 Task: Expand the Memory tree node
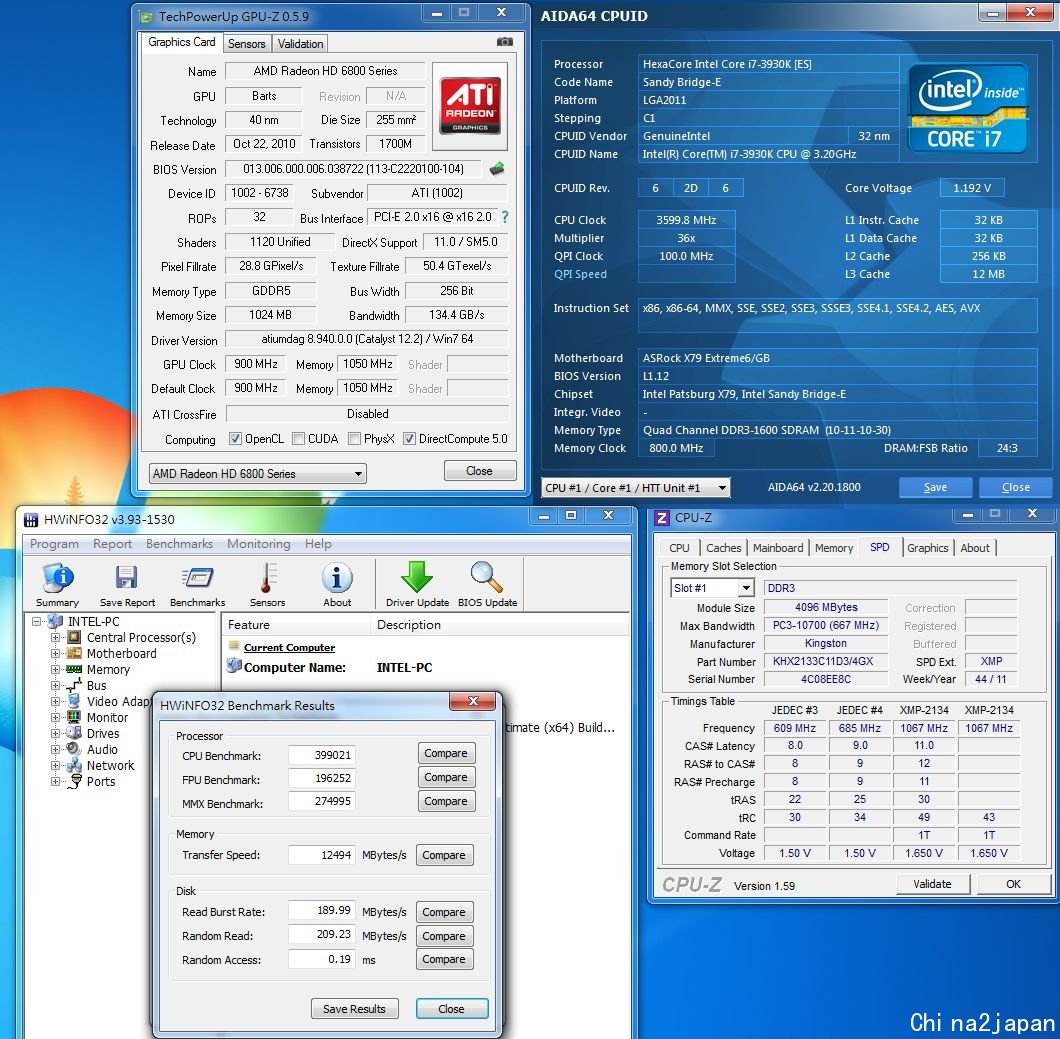coord(55,669)
